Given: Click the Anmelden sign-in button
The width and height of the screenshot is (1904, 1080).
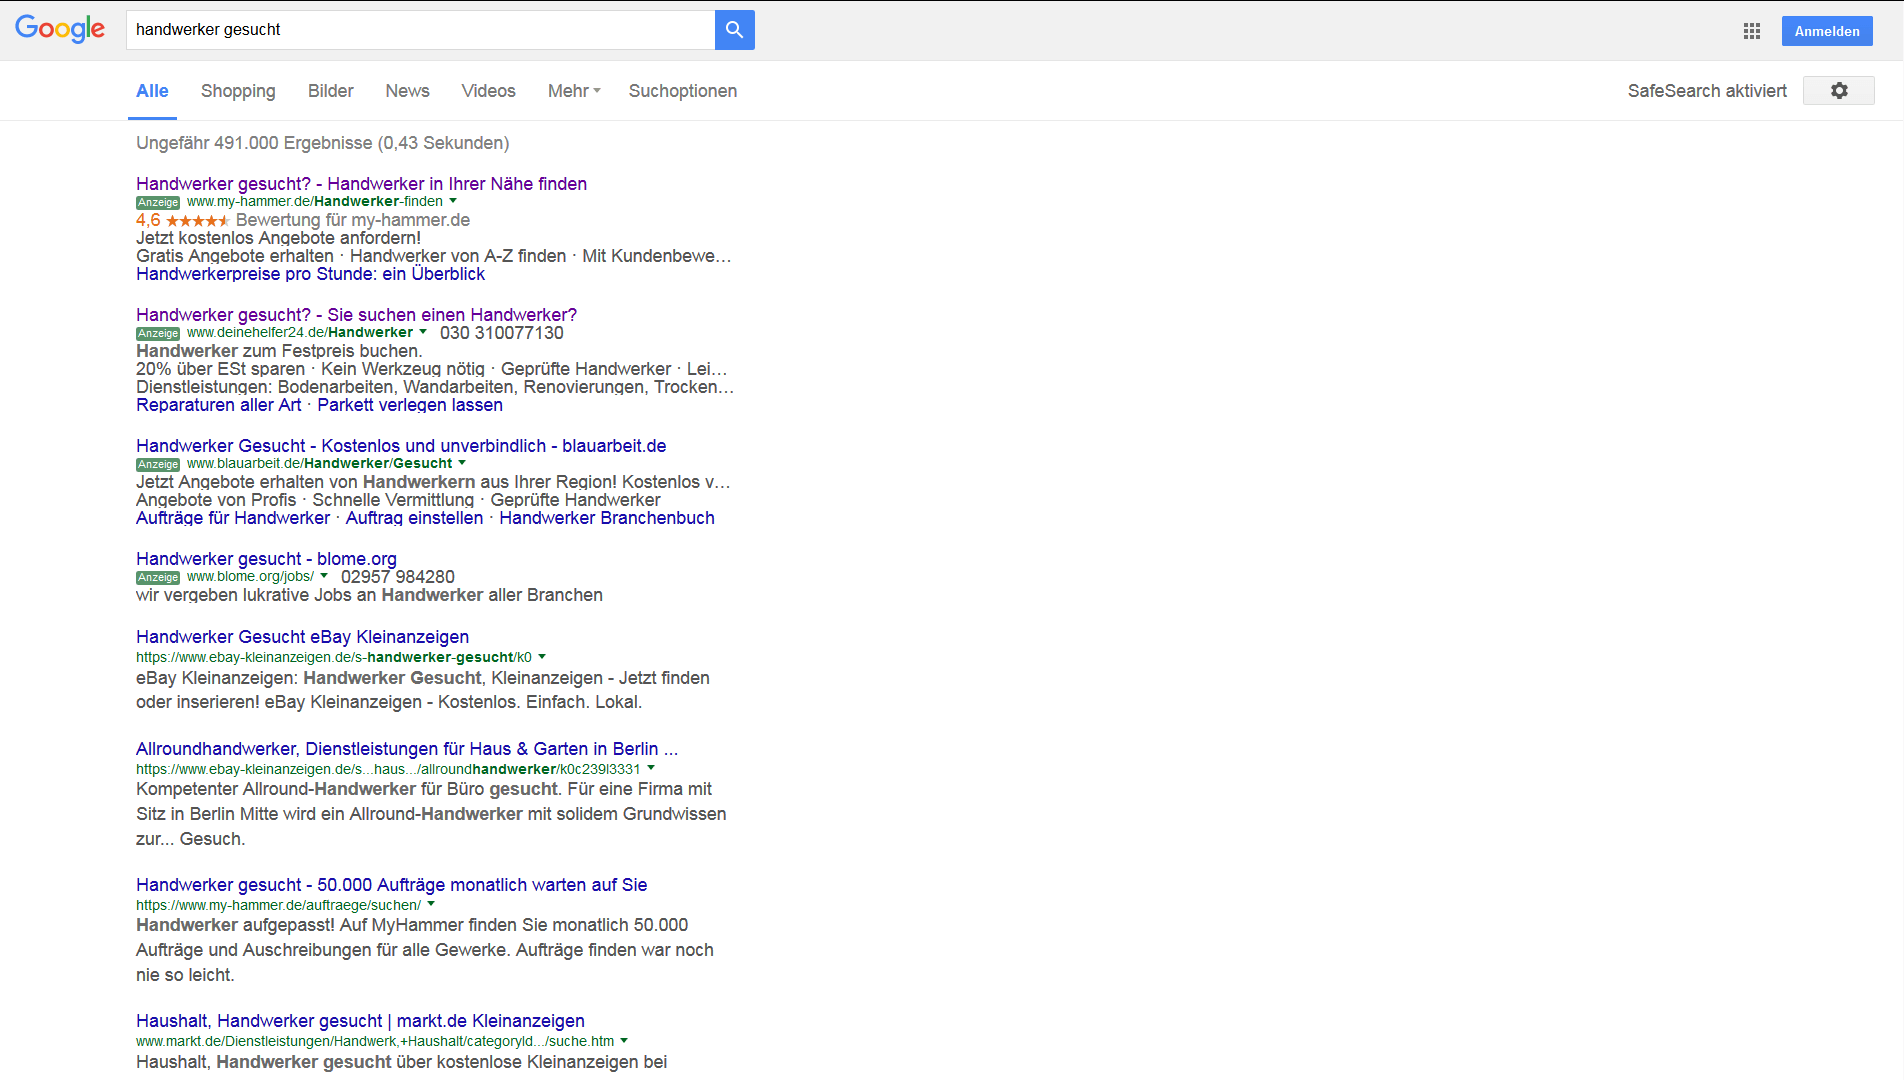Looking at the screenshot, I should point(1827,31).
